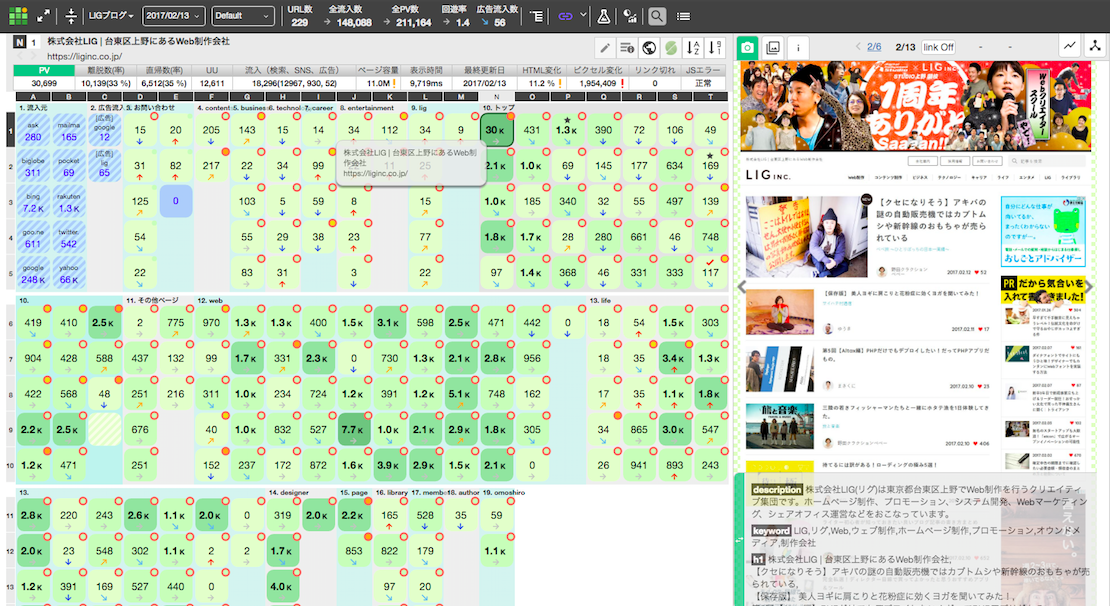The width and height of the screenshot is (1110, 606).
Task: Select column header T
Action: tap(710, 96)
